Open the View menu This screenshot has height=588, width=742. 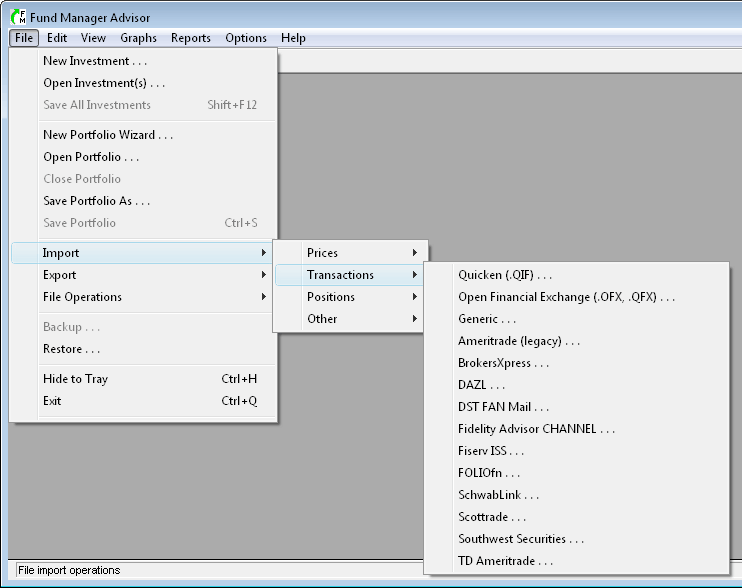[x=93, y=38]
